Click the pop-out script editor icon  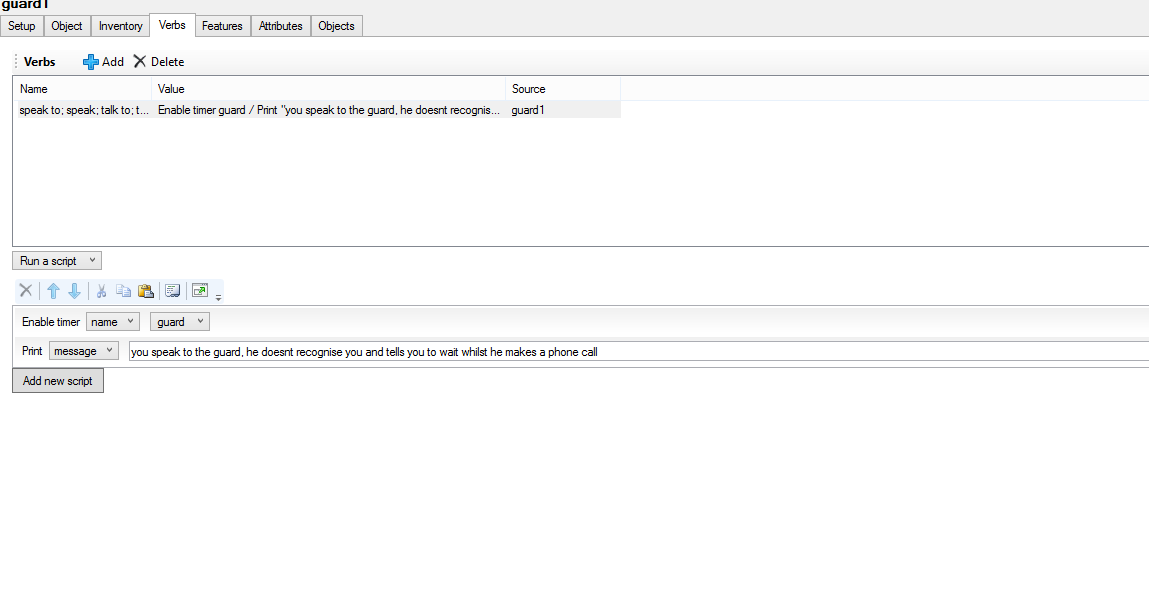[200, 291]
